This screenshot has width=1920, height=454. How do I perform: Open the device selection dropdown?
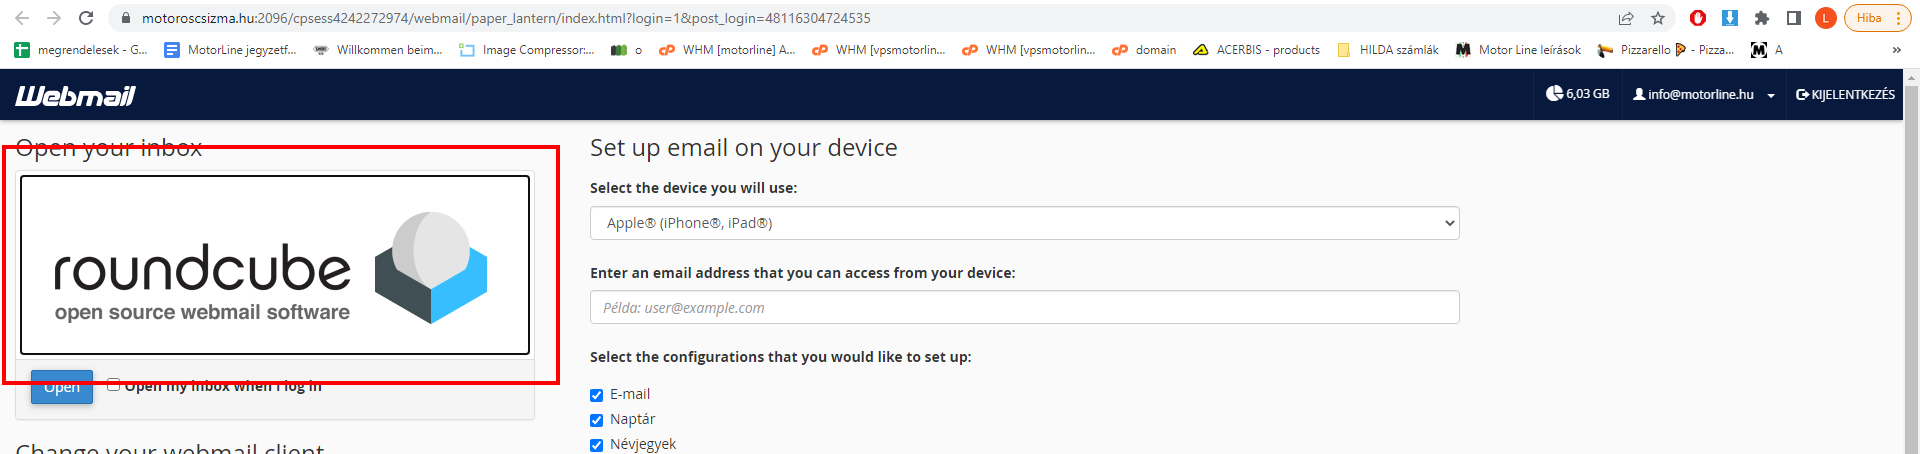coord(1024,223)
